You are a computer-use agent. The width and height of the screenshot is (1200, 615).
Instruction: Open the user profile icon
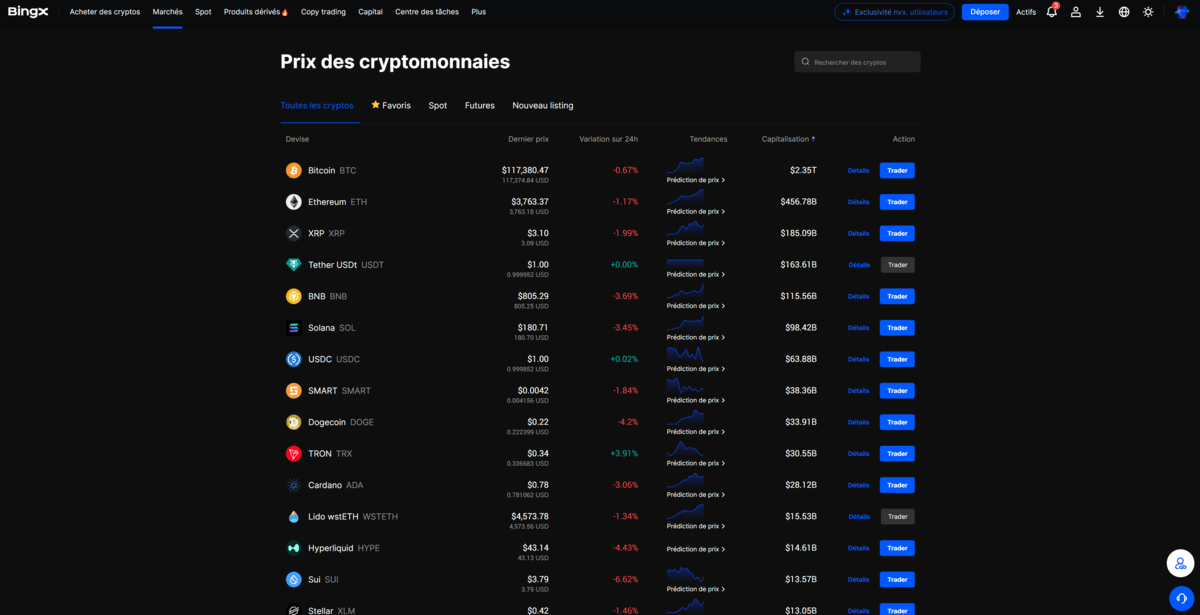coord(1076,12)
